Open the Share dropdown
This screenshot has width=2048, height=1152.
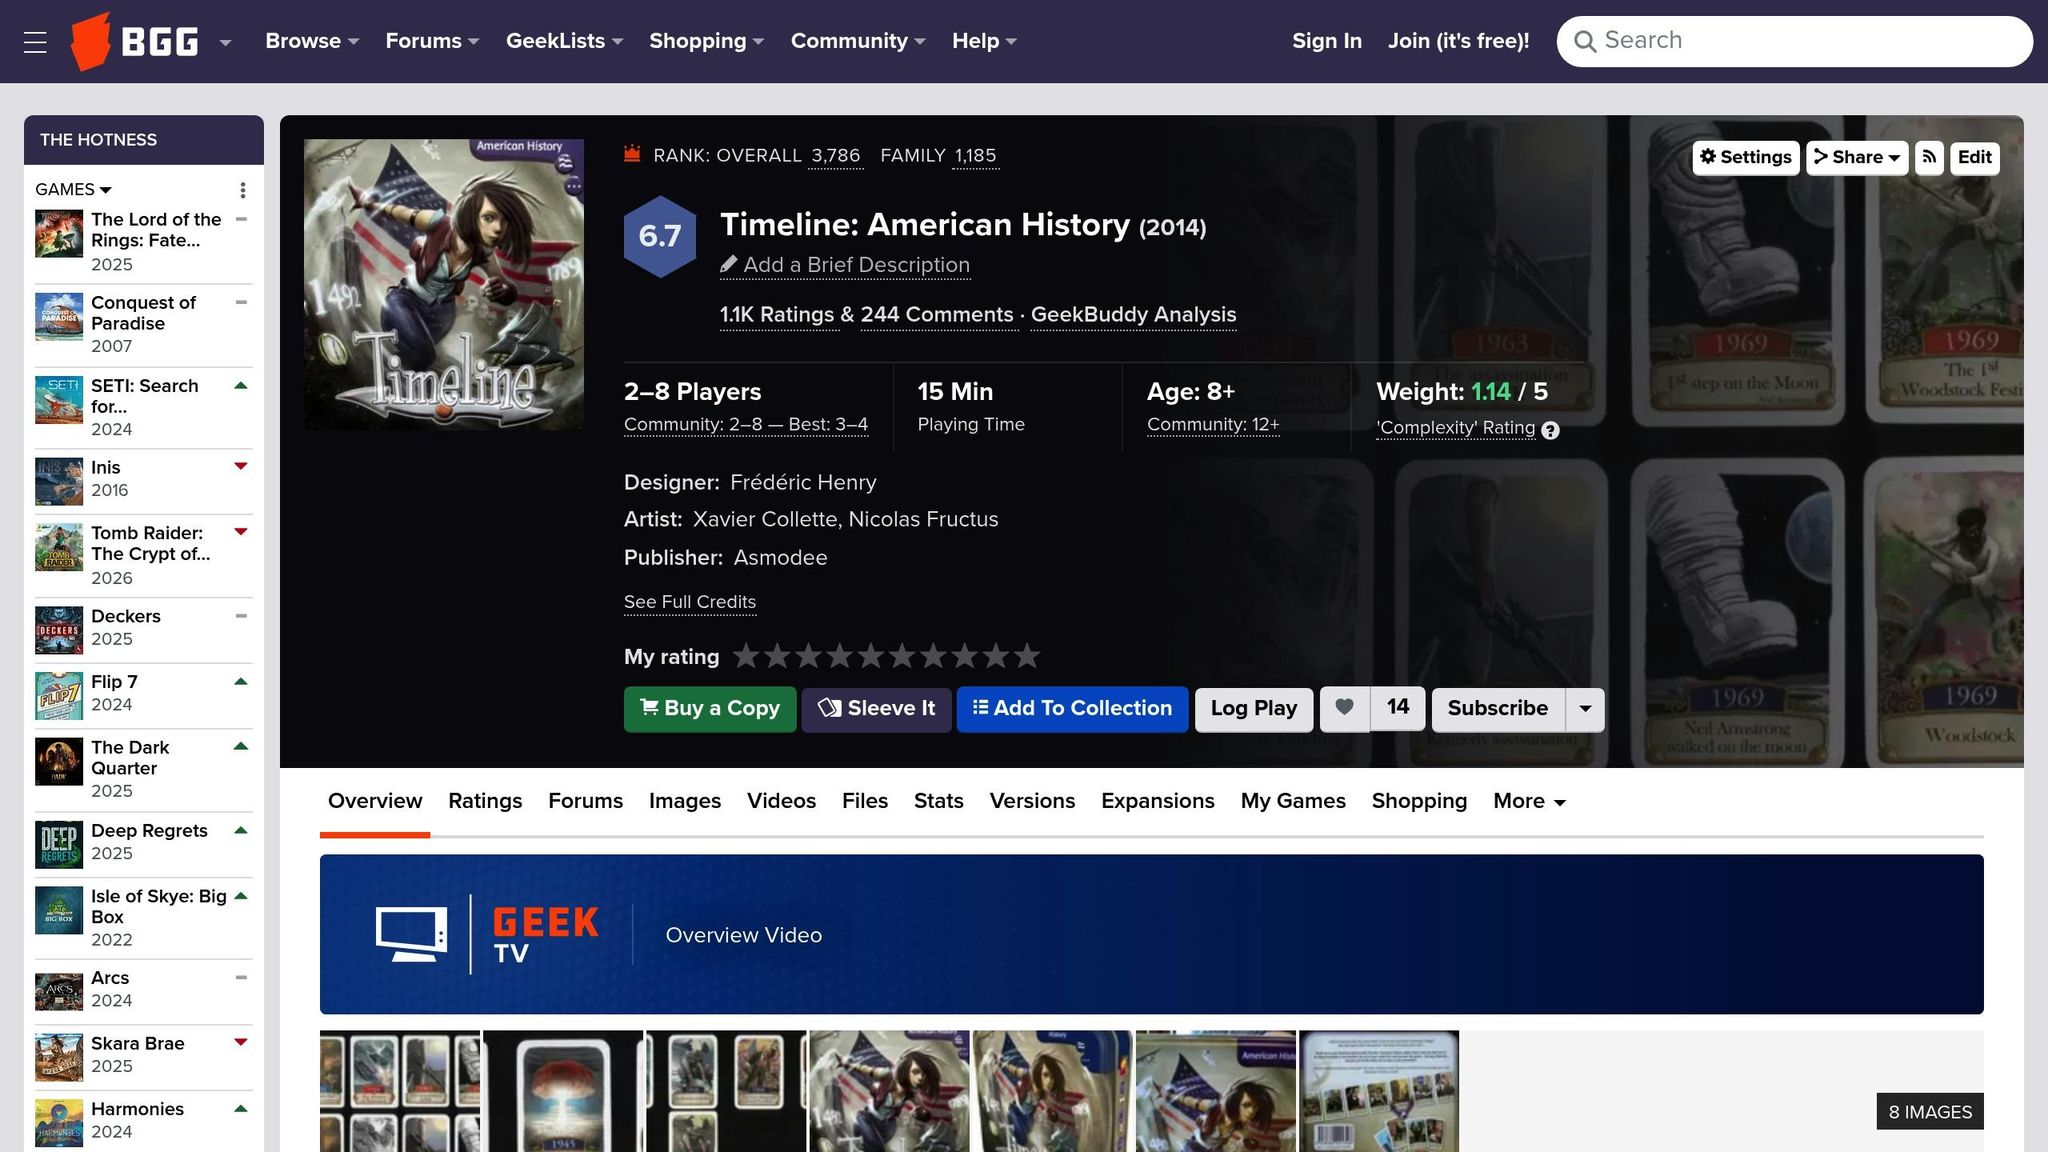click(x=1857, y=157)
